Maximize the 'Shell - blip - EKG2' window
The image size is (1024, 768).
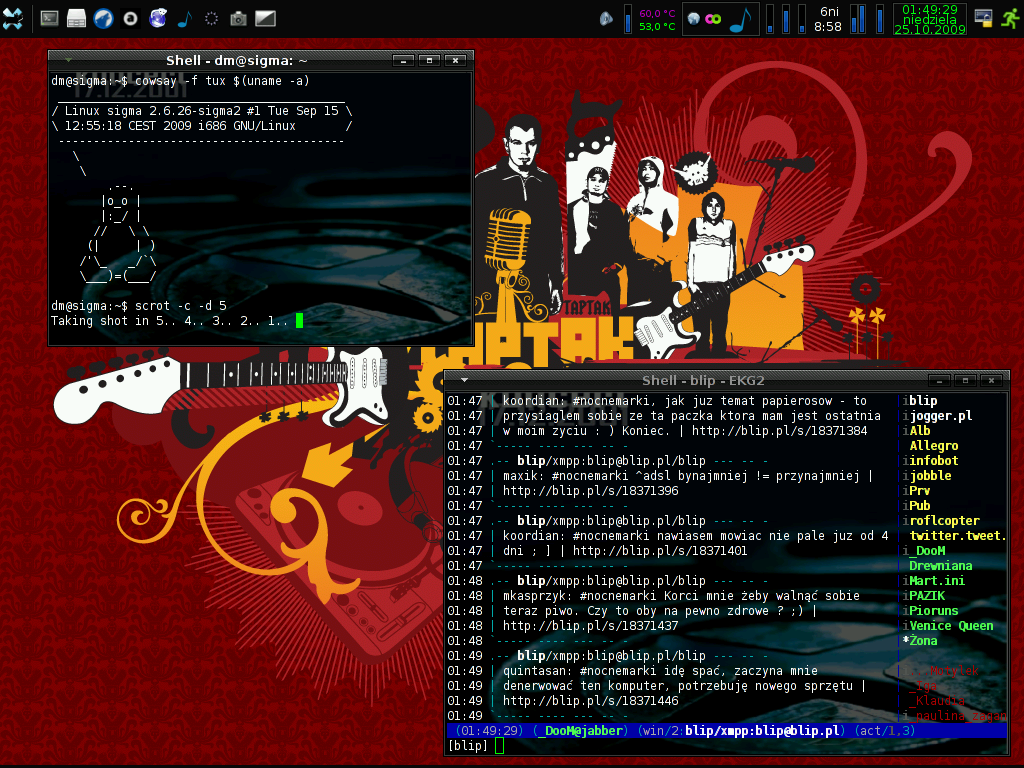point(965,380)
